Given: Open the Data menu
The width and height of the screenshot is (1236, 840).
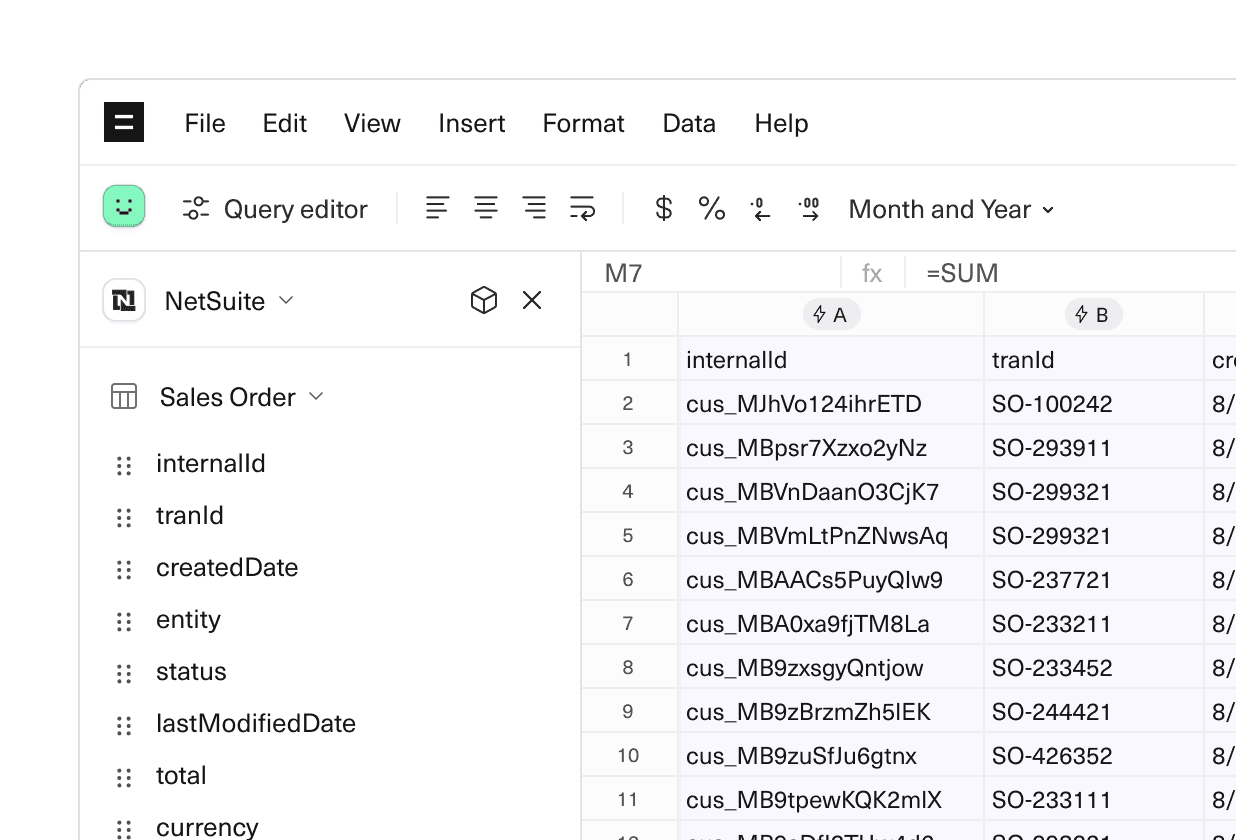Looking at the screenshot, I should pyautogui.click(x=689, y=123).
